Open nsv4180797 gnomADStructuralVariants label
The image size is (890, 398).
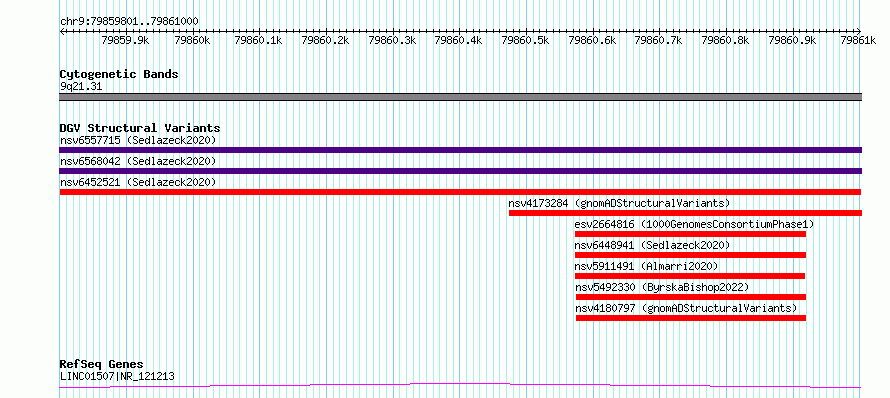click(687, 308)
